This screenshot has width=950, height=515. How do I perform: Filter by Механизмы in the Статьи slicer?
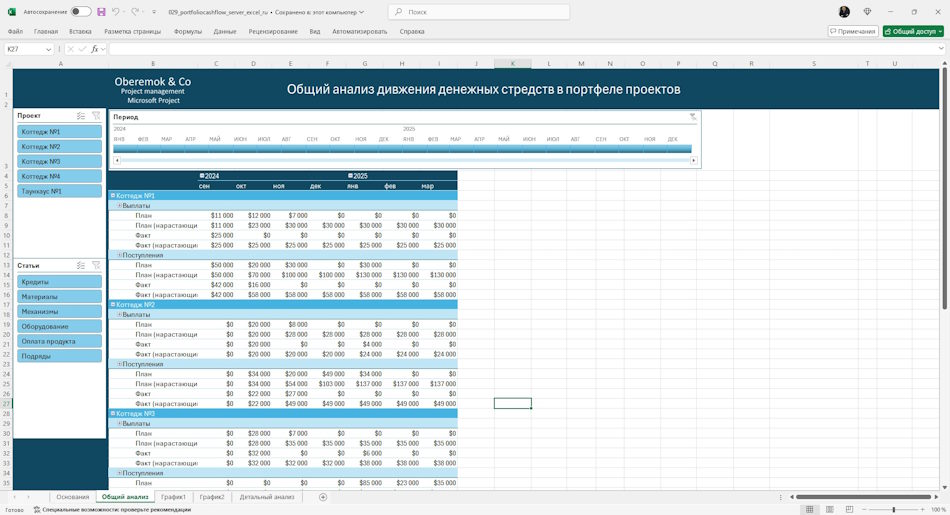(59, 311)
